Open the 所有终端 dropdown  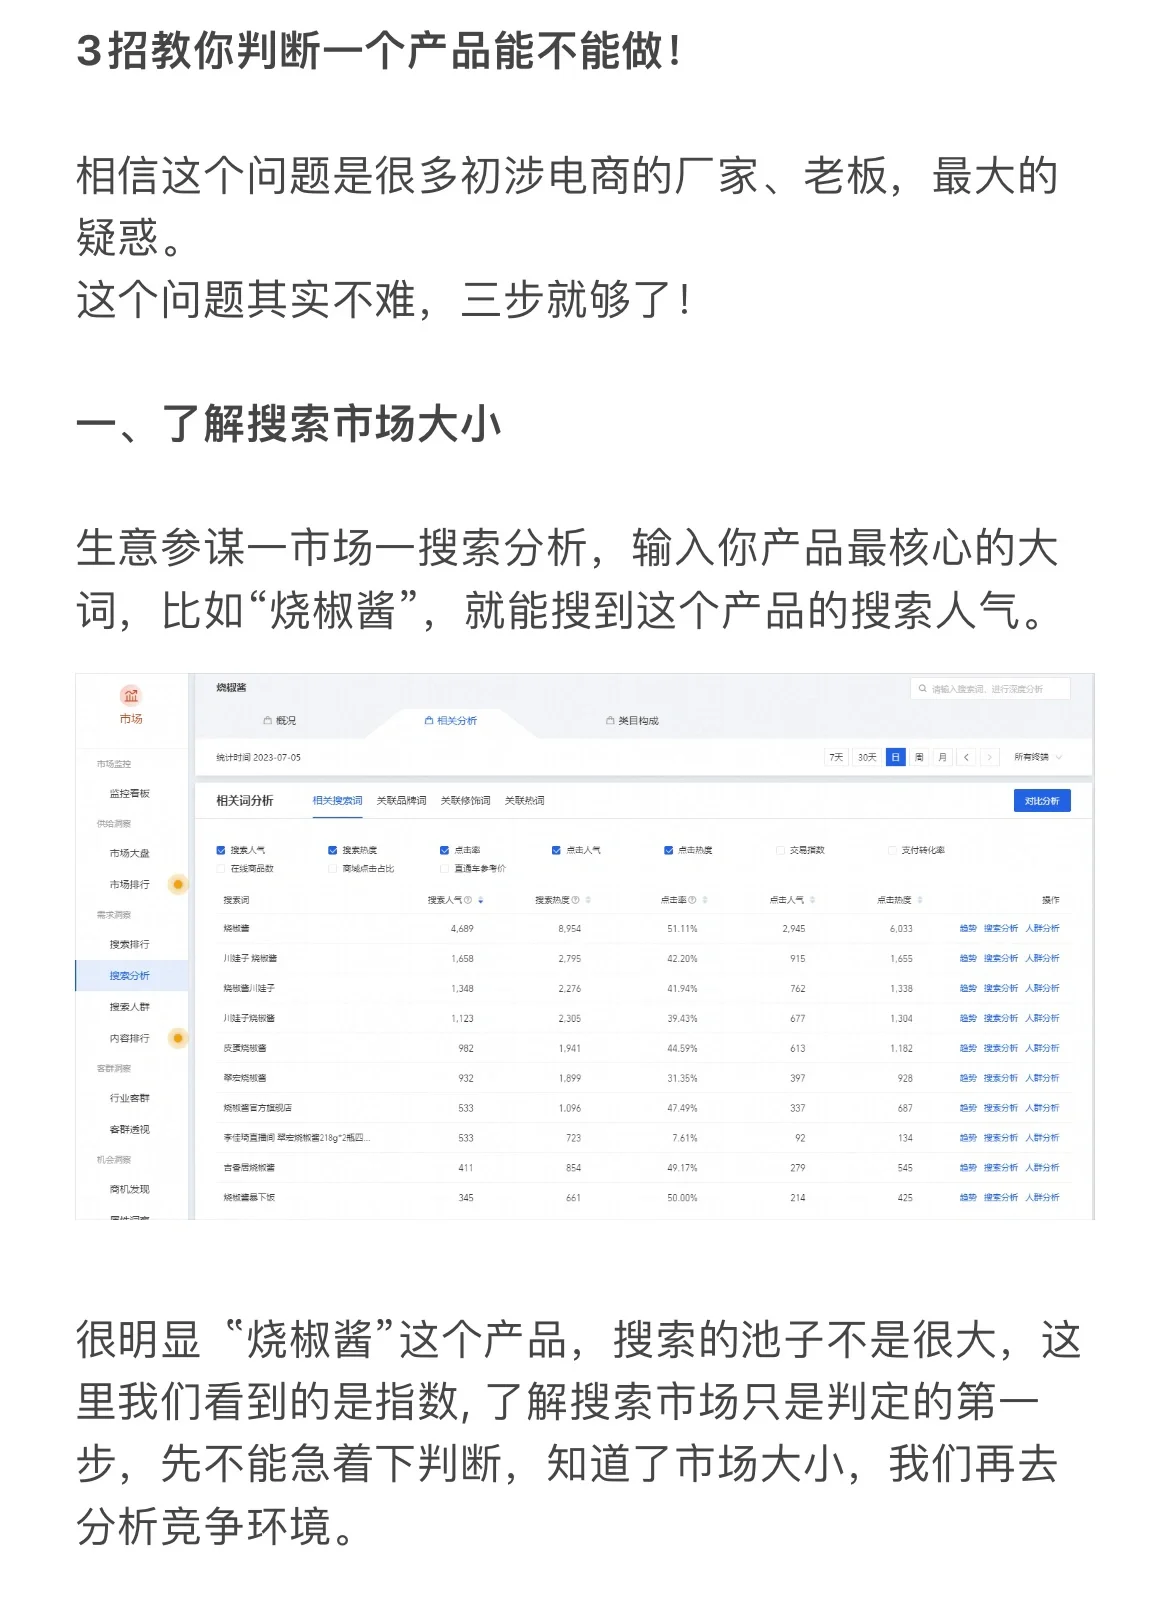click(1038, 757)
